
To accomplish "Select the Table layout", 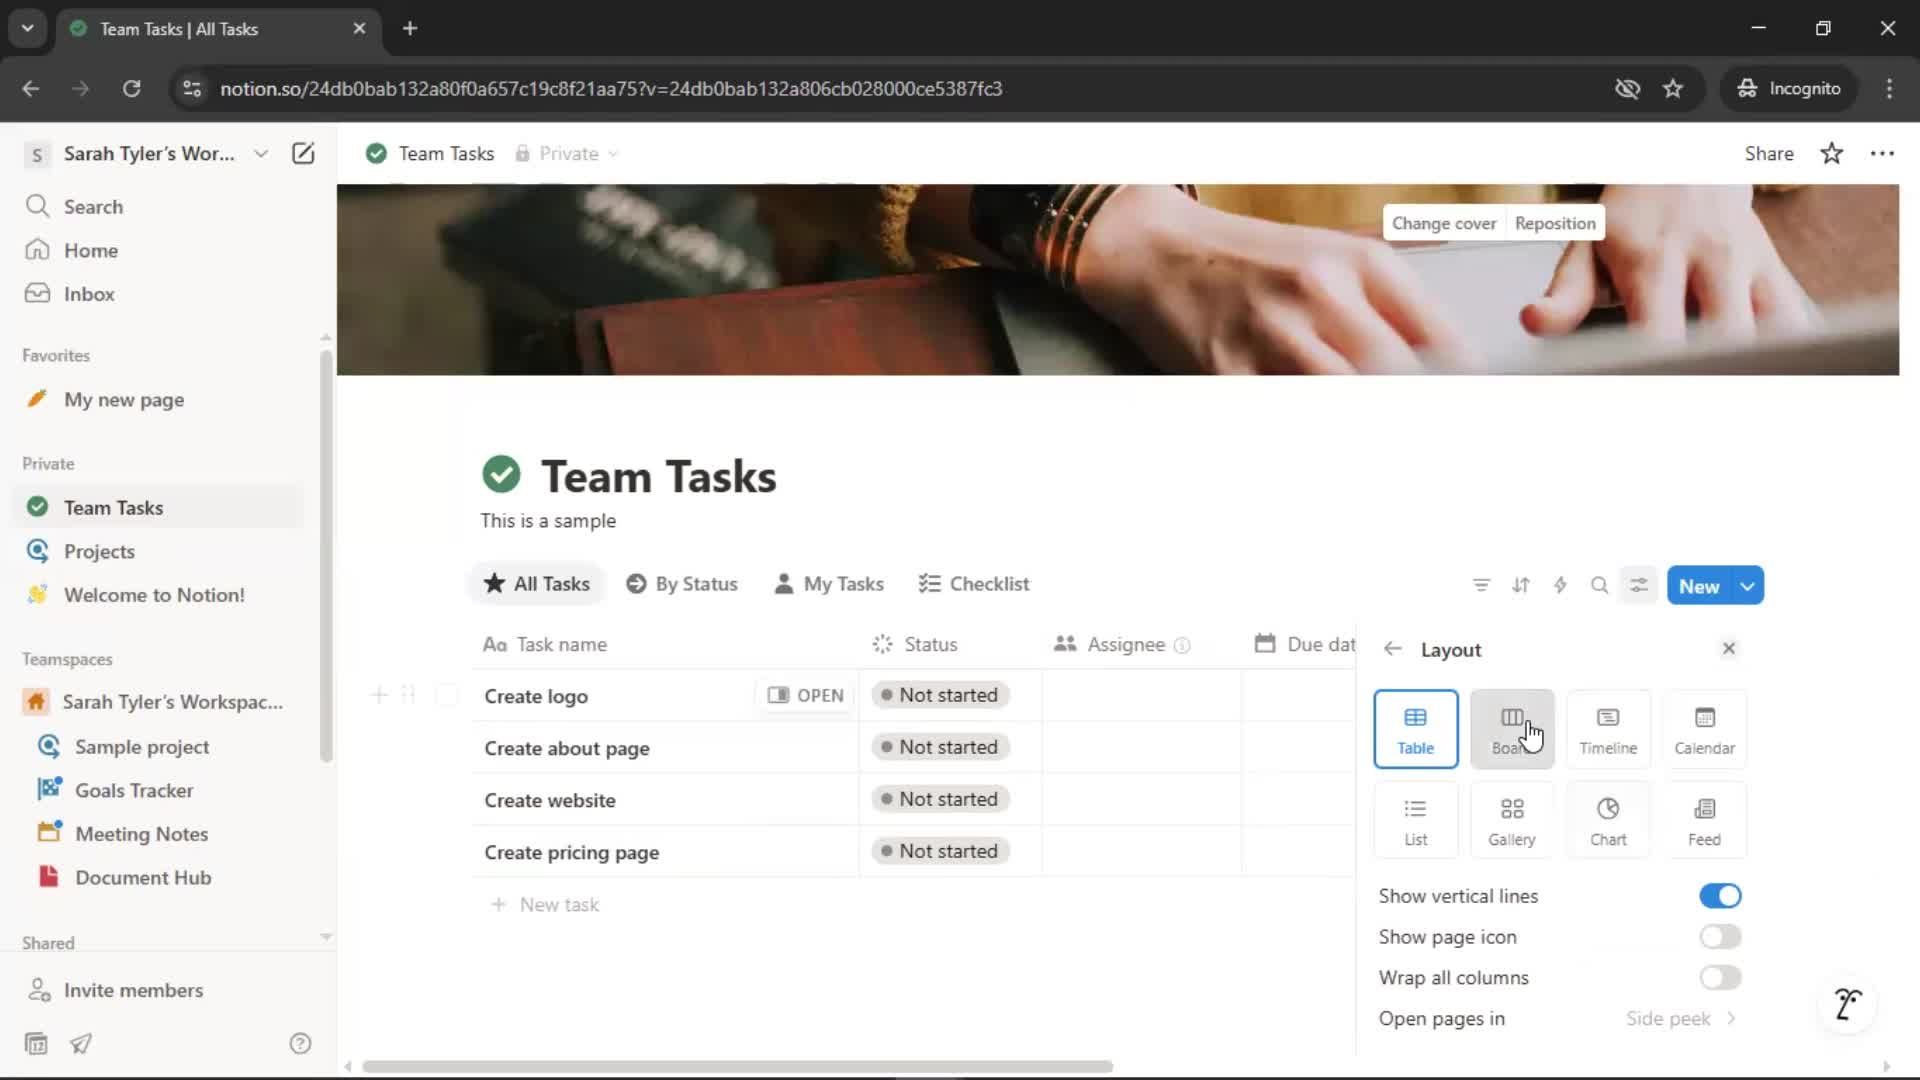I will tap(1415, 729).
